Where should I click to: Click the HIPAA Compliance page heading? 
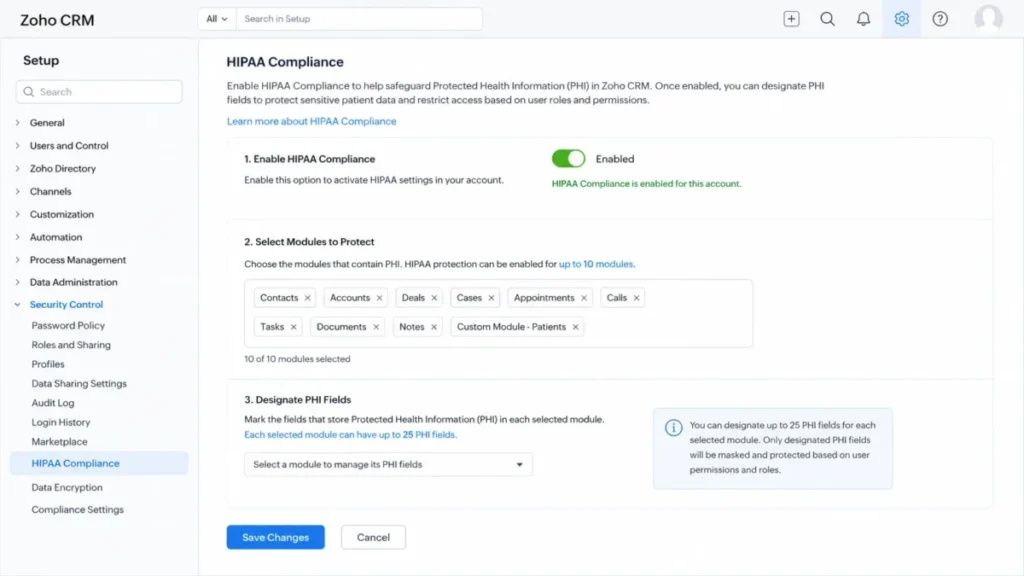coord(285,62)
